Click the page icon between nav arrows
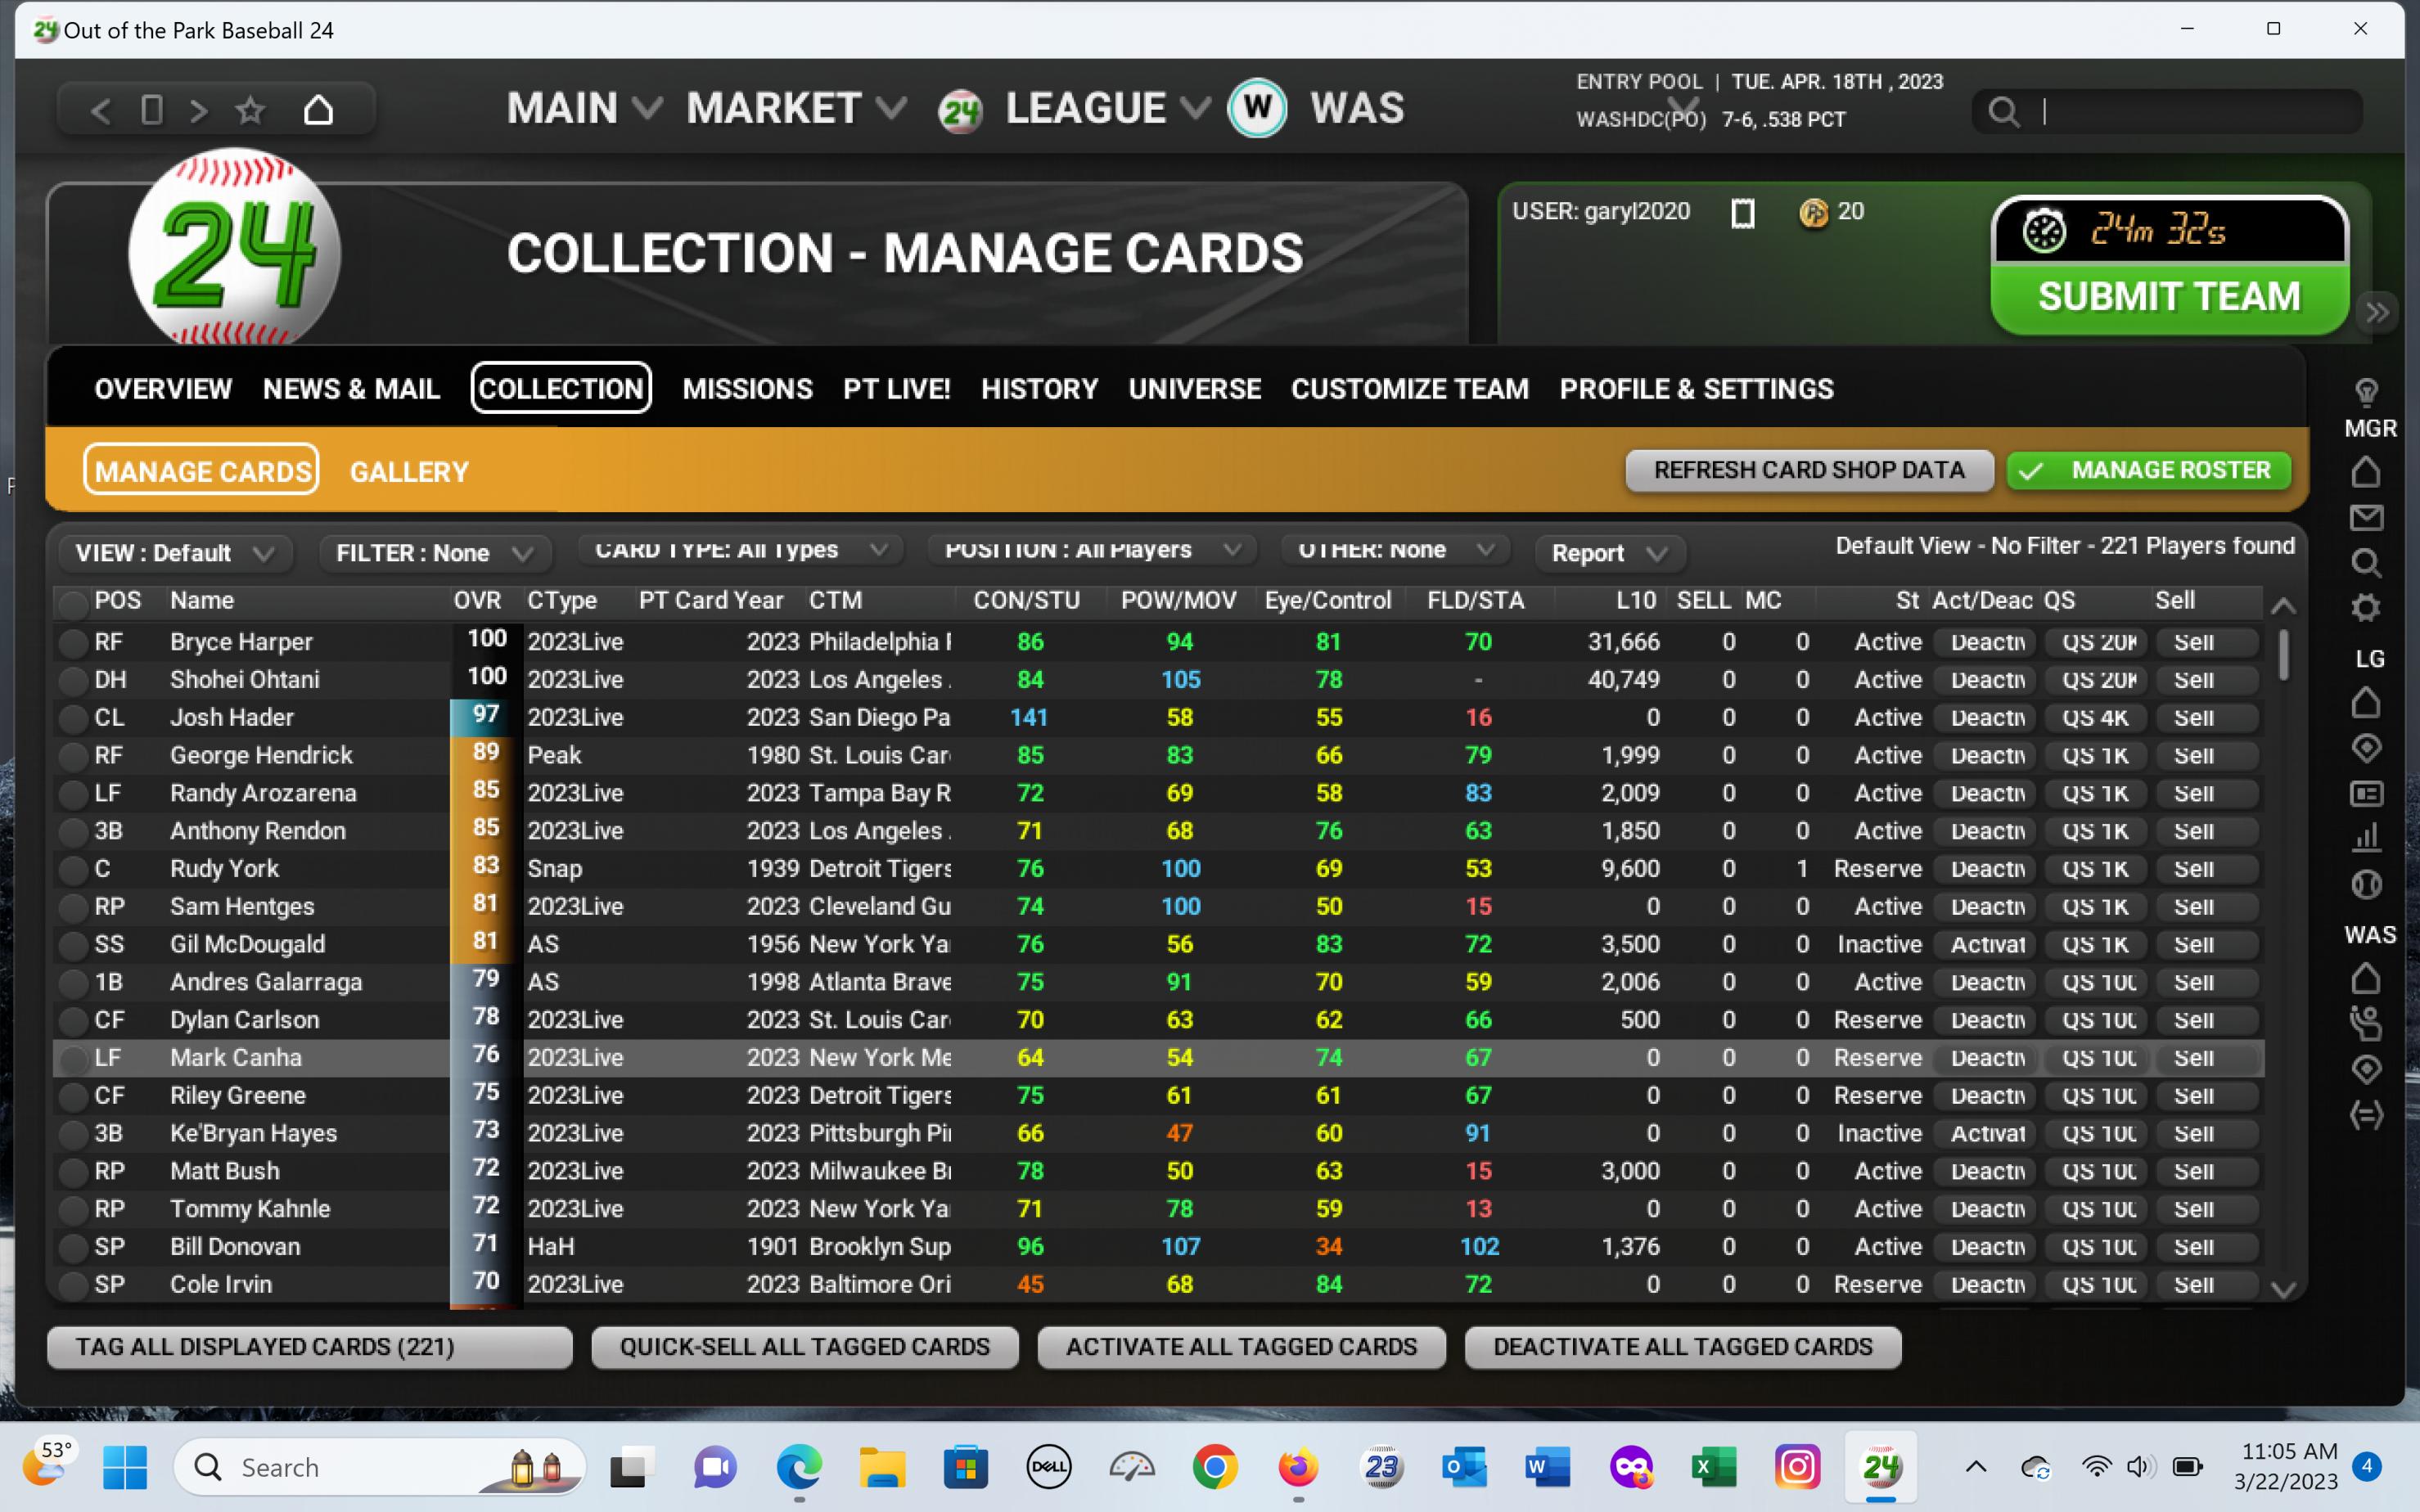Image resolution: width=2420 pixels, height=1512 pixels. [x=152, y=110]
